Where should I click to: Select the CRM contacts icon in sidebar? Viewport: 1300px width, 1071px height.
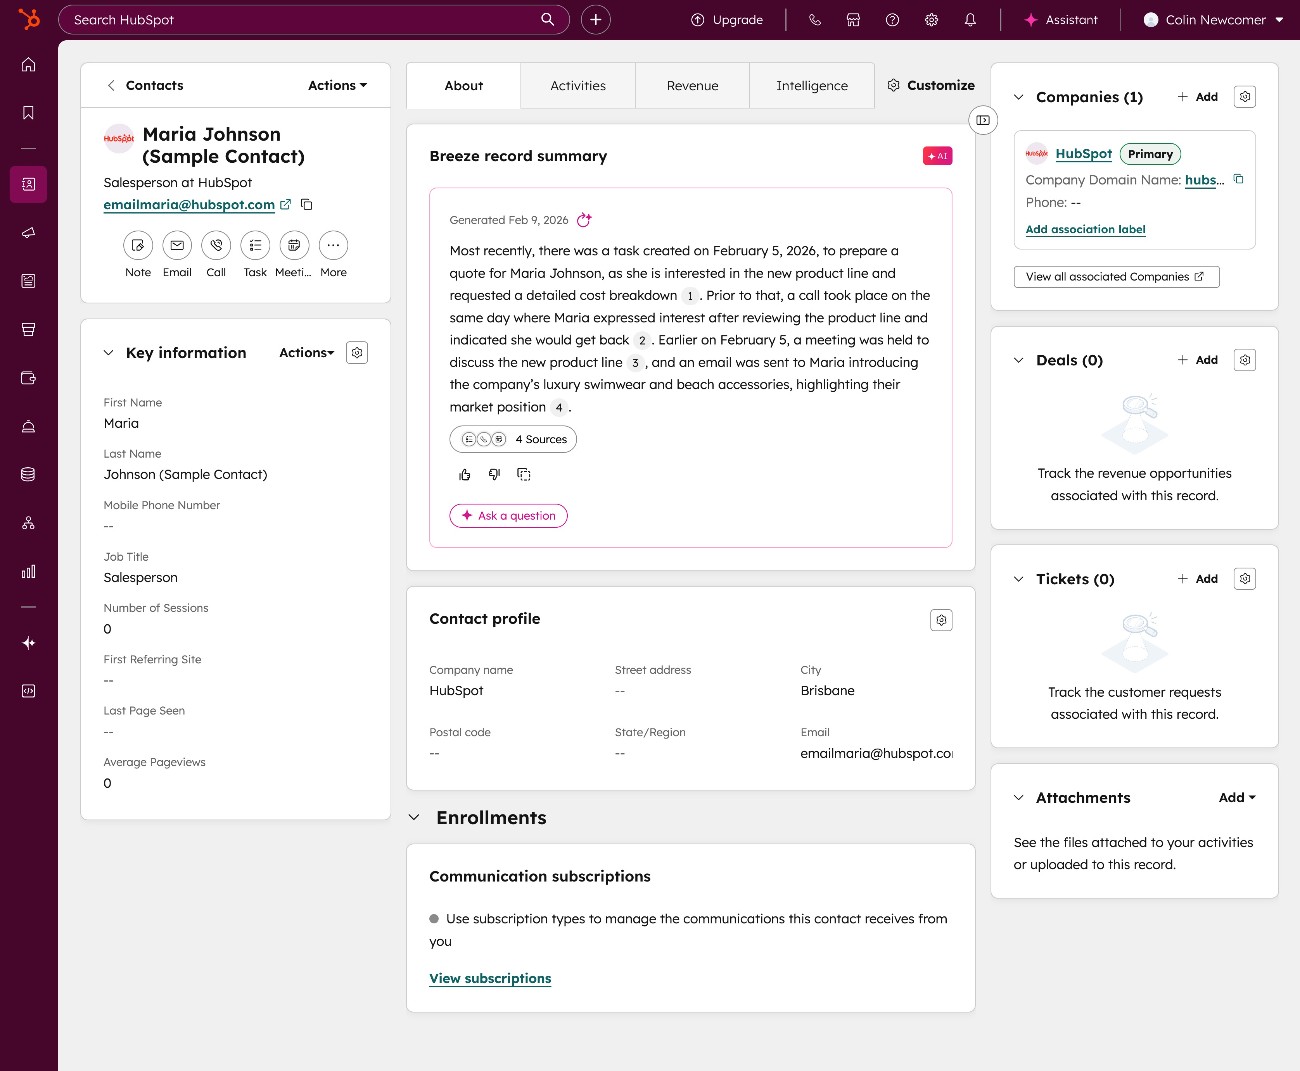point(28,184)
